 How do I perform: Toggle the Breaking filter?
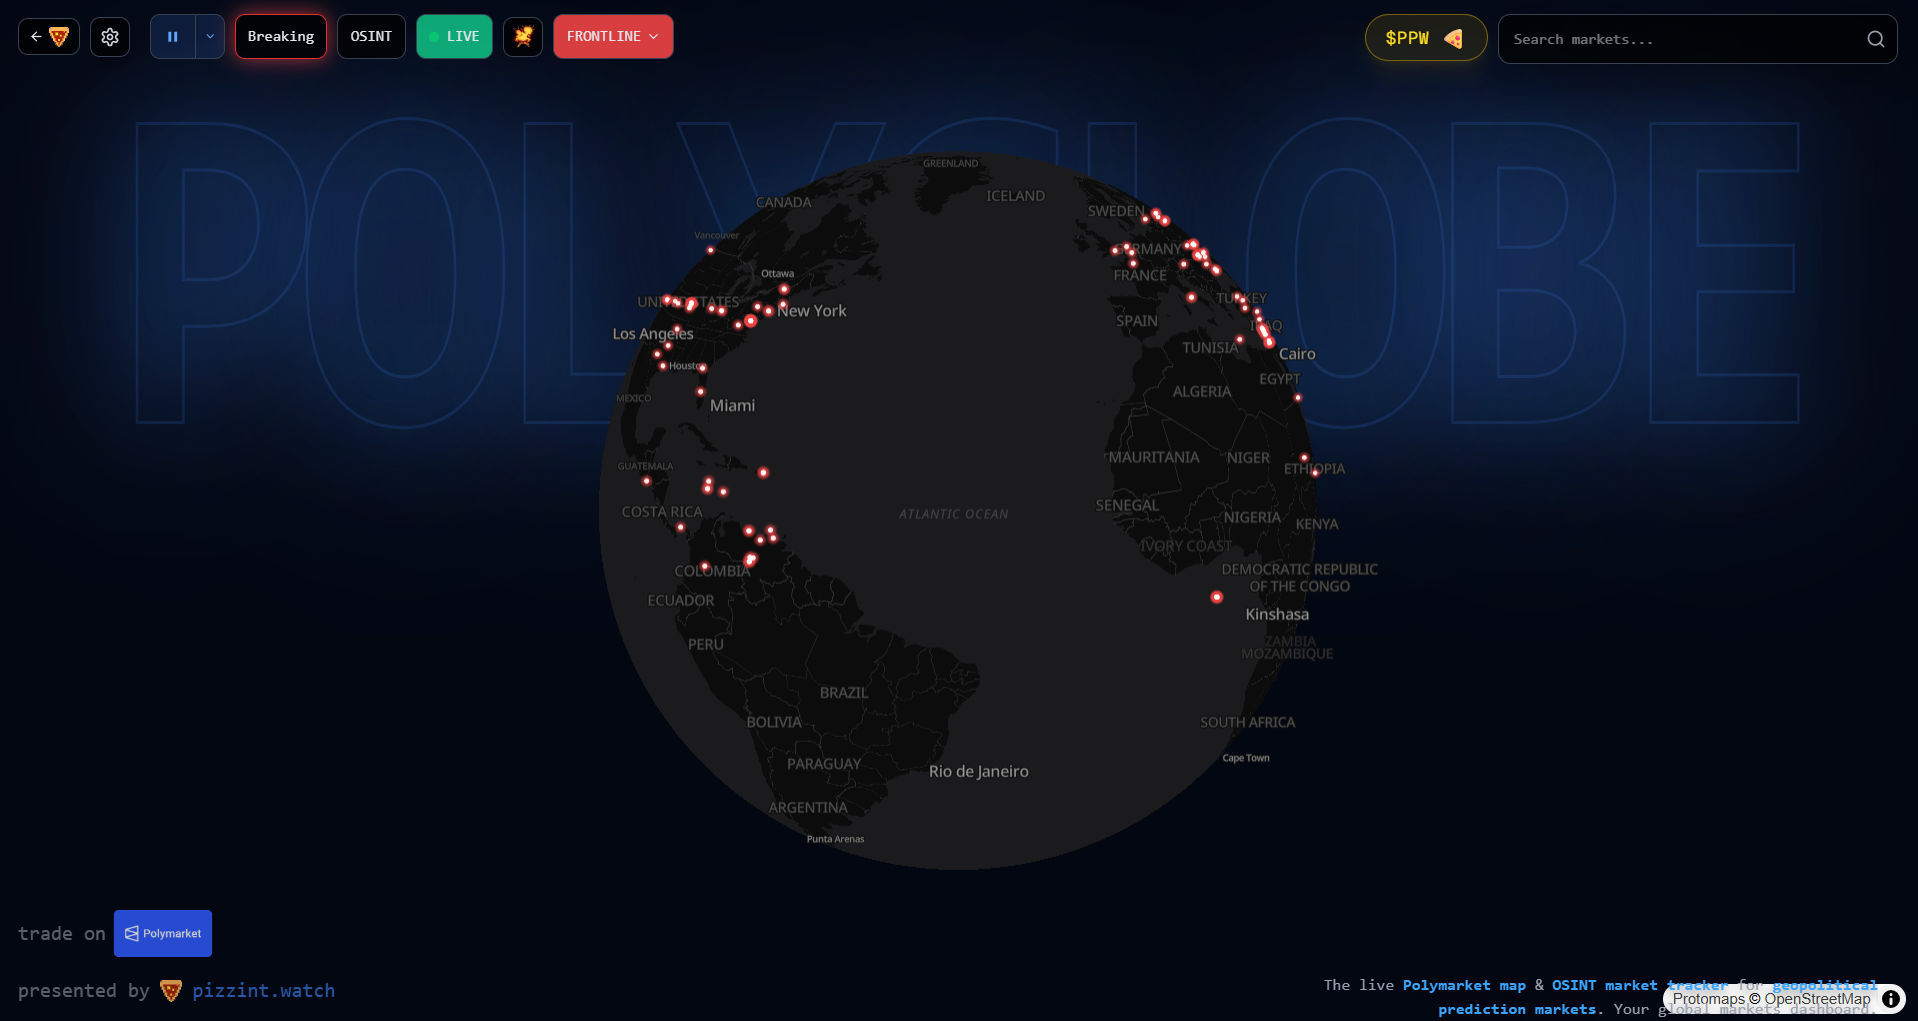tap(281, 37)
